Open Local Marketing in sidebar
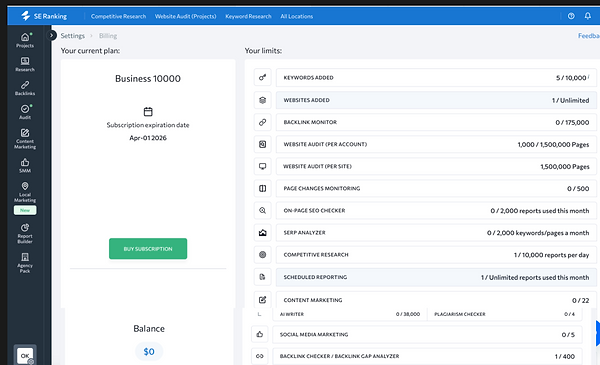The height and width of the screenshot is (365, 600). coord(25,192)
